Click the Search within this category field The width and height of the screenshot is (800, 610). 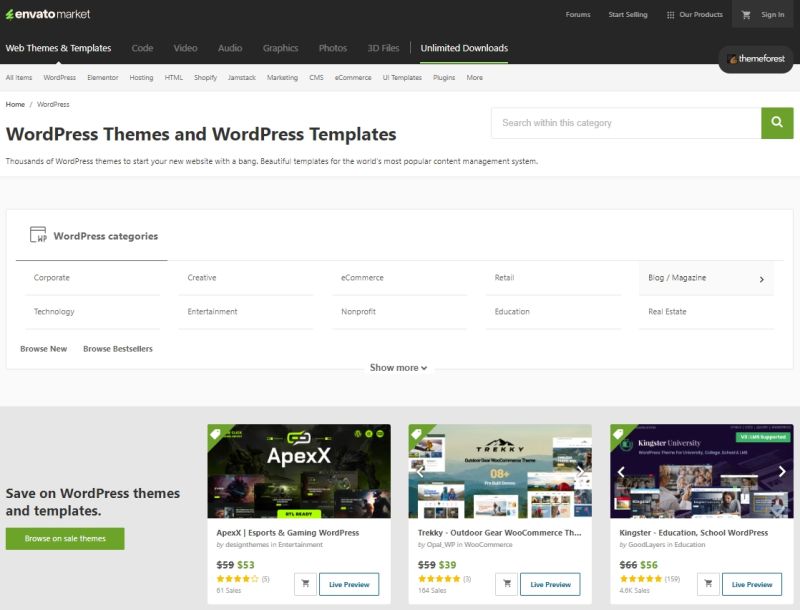pyautogui.click(x=625, y=123)
